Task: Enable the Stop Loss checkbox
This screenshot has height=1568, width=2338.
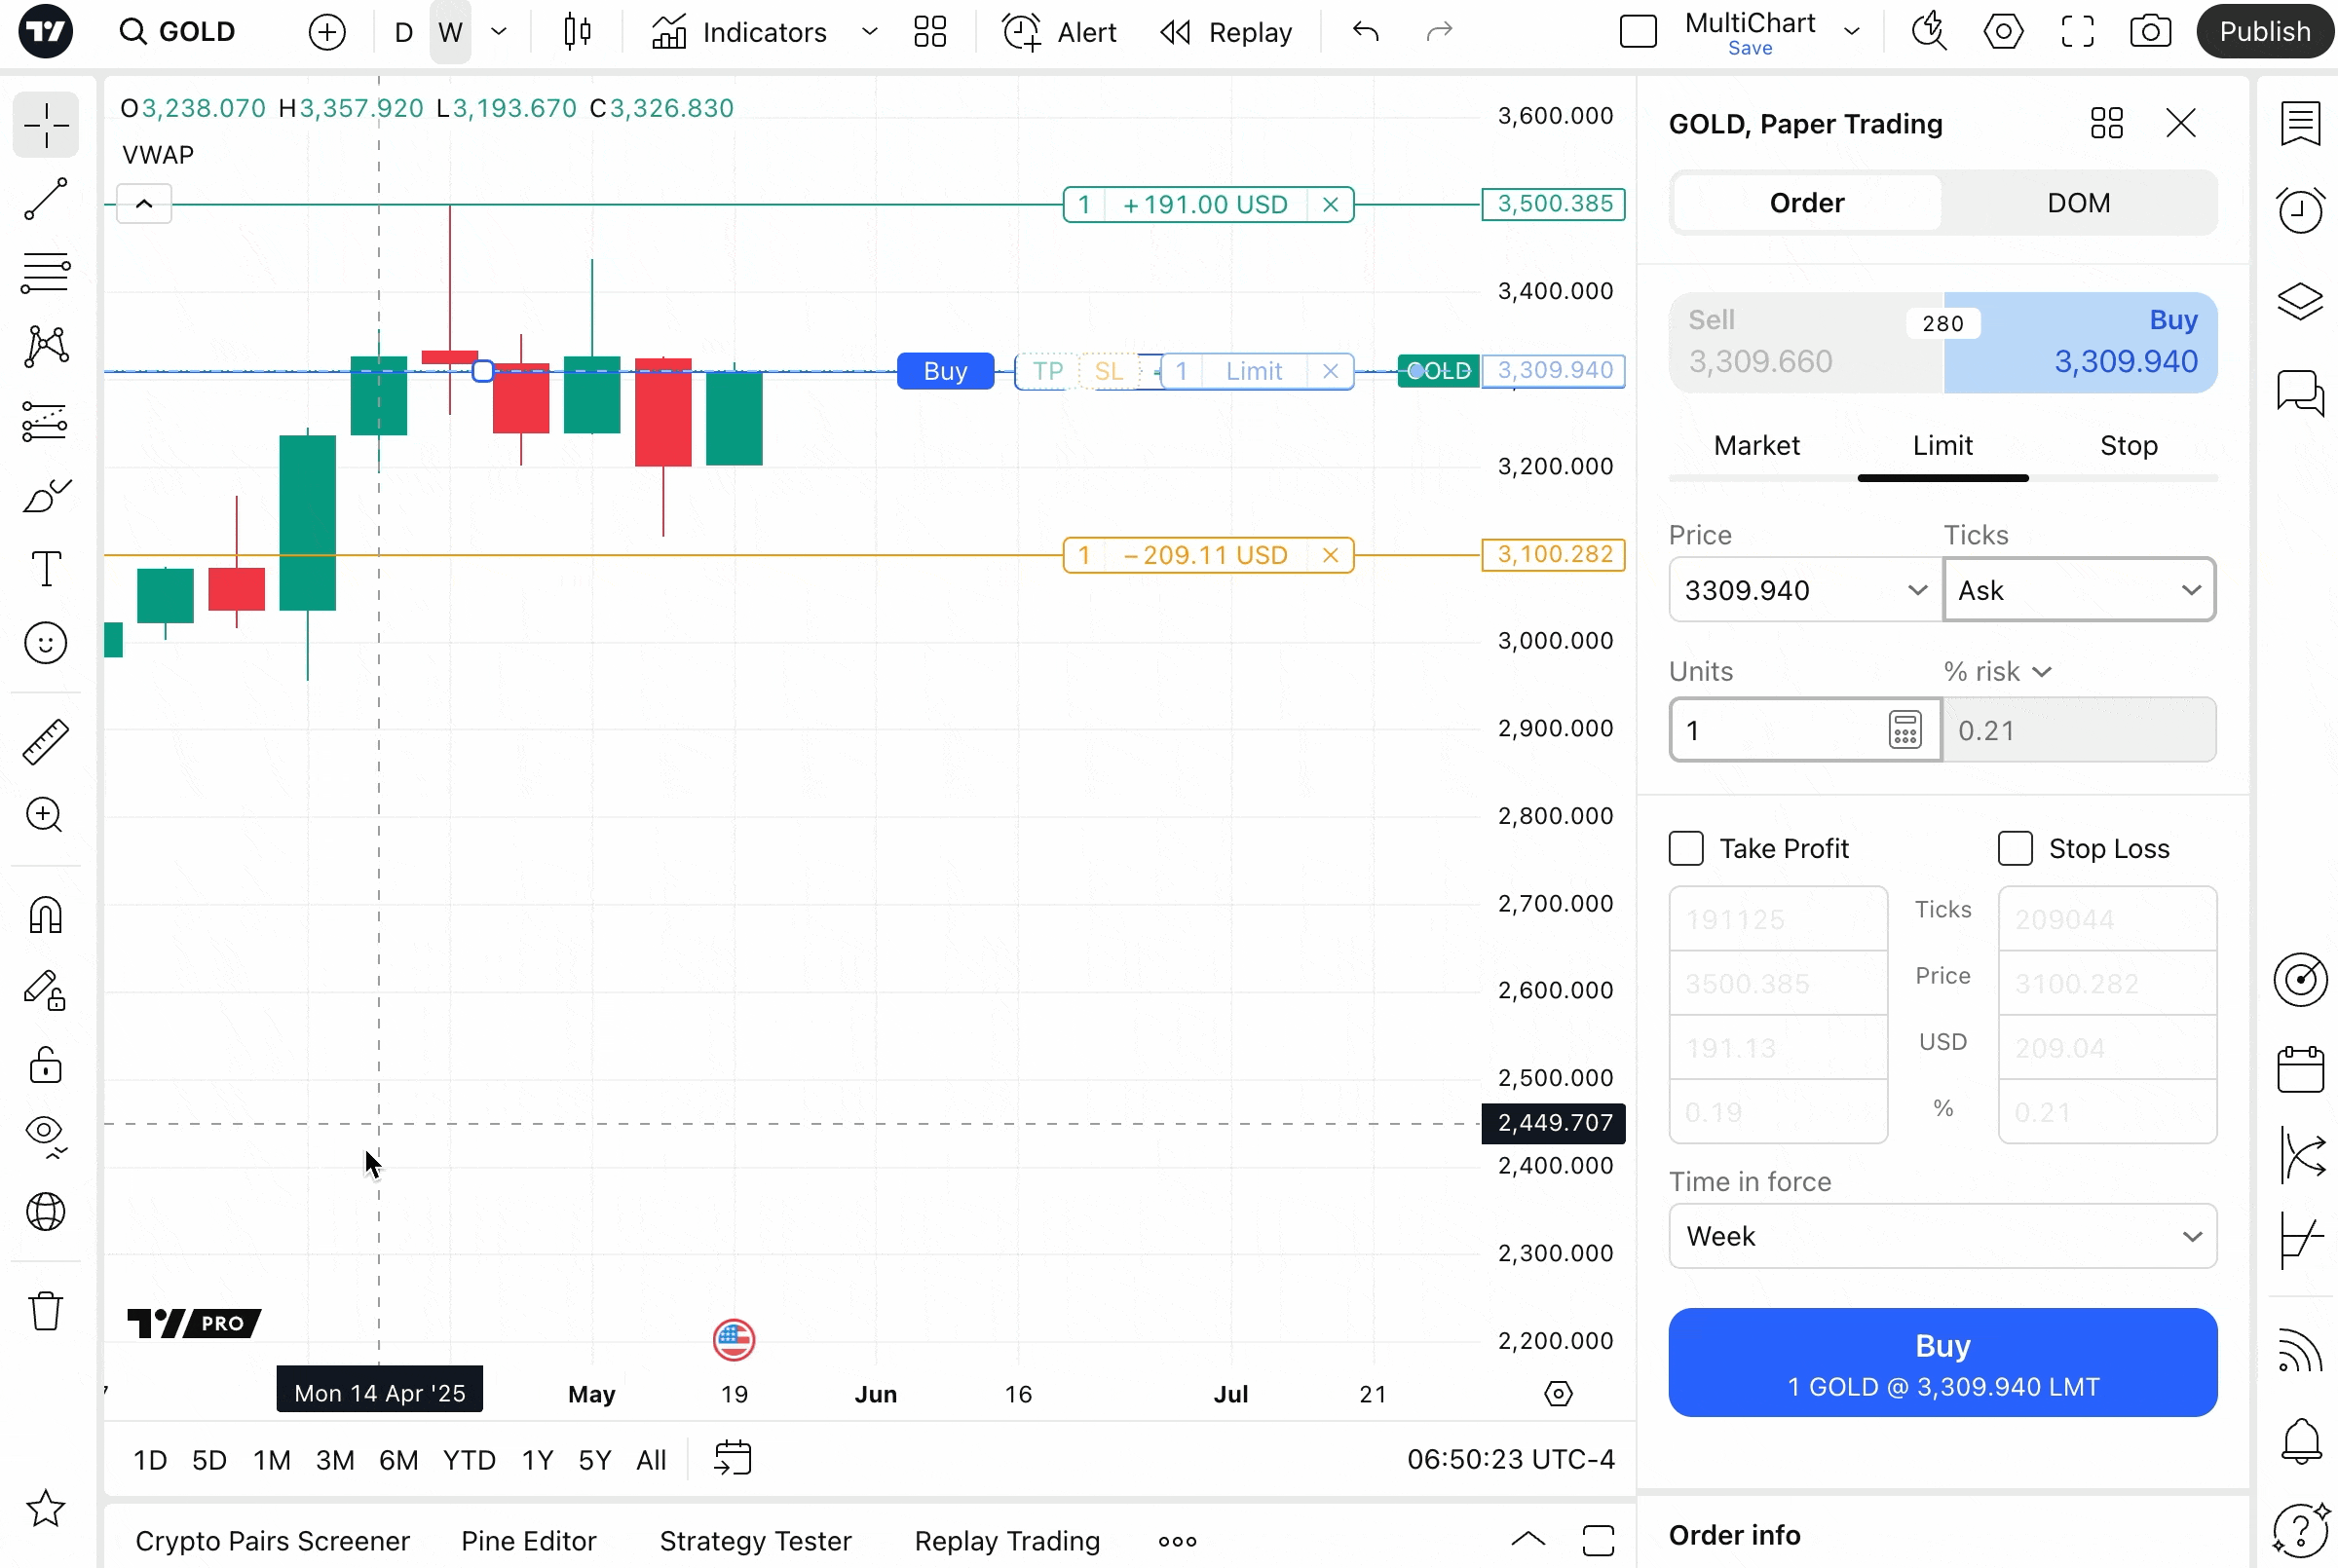Action: coord(2015,848)
